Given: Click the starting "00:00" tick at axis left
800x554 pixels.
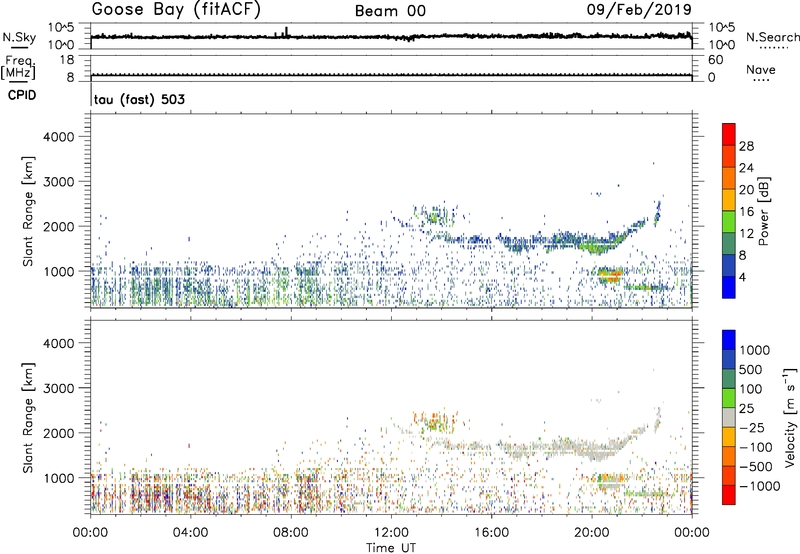Looking at the screenshot, I should 91,533.
